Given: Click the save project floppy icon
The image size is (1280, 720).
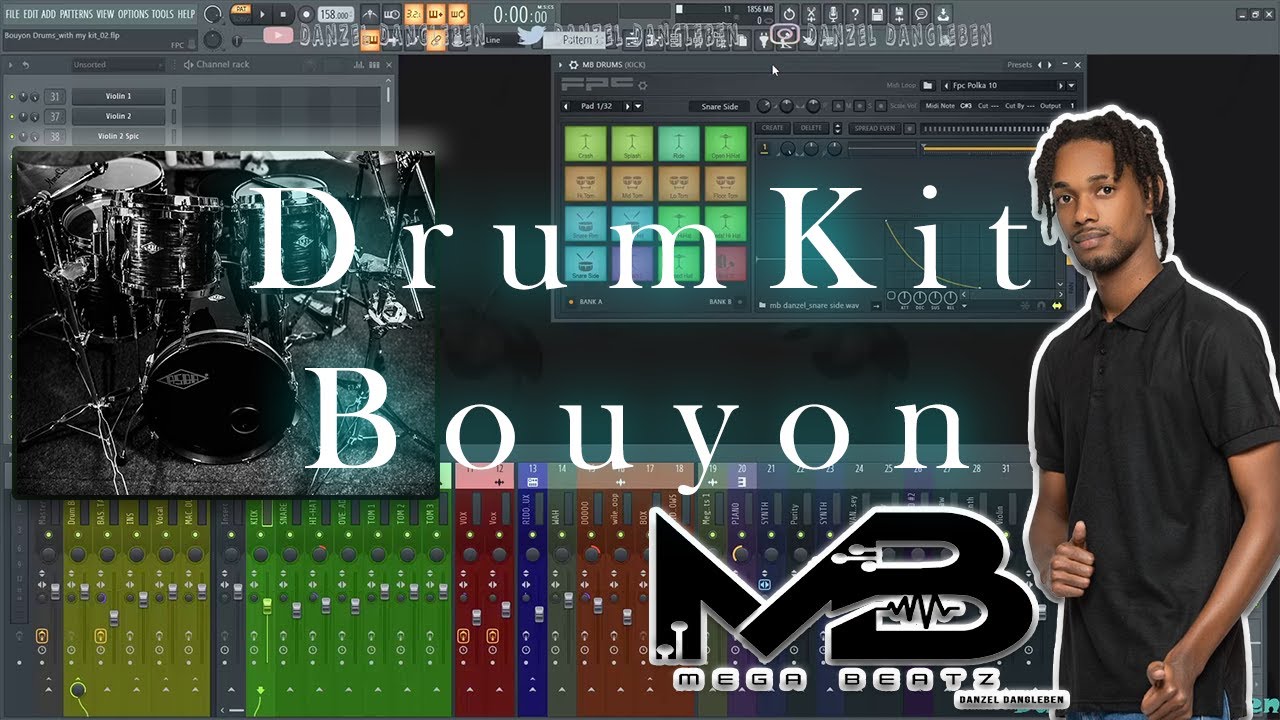Looking at the screenshot, I should (877, 14).
